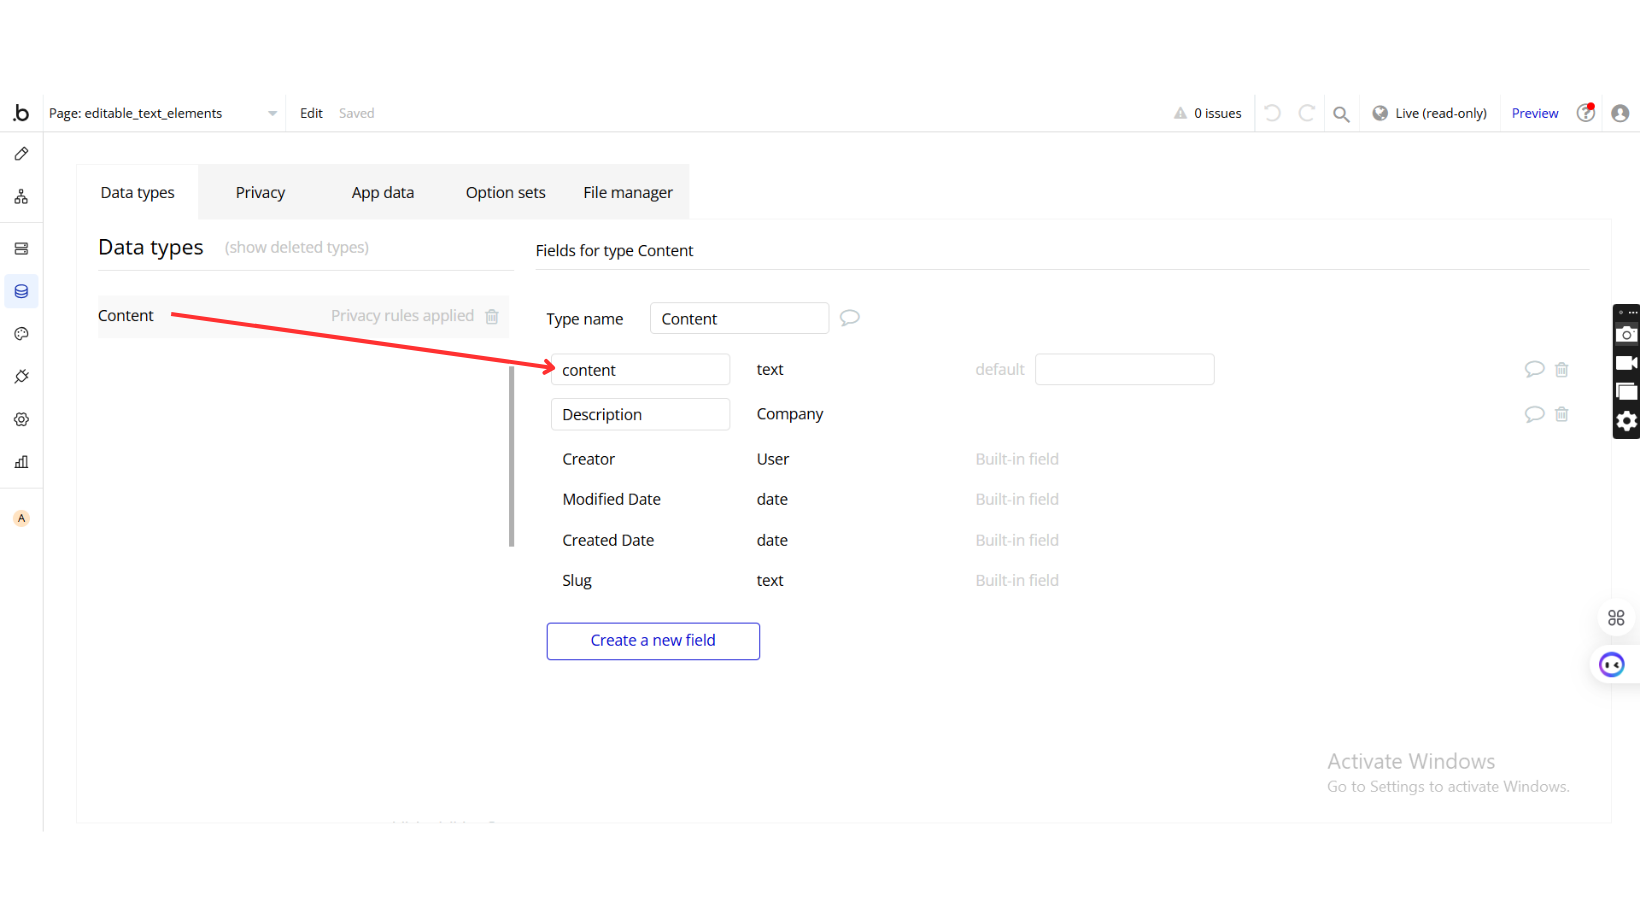The image size is (1640, 924).
Task: Open the user account avatar icon
Action: click(1620, 113)
